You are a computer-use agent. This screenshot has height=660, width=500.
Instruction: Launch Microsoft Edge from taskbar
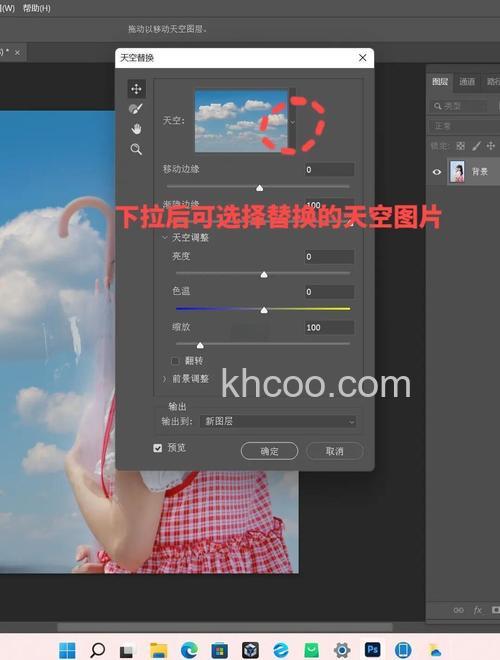[189, 650]
